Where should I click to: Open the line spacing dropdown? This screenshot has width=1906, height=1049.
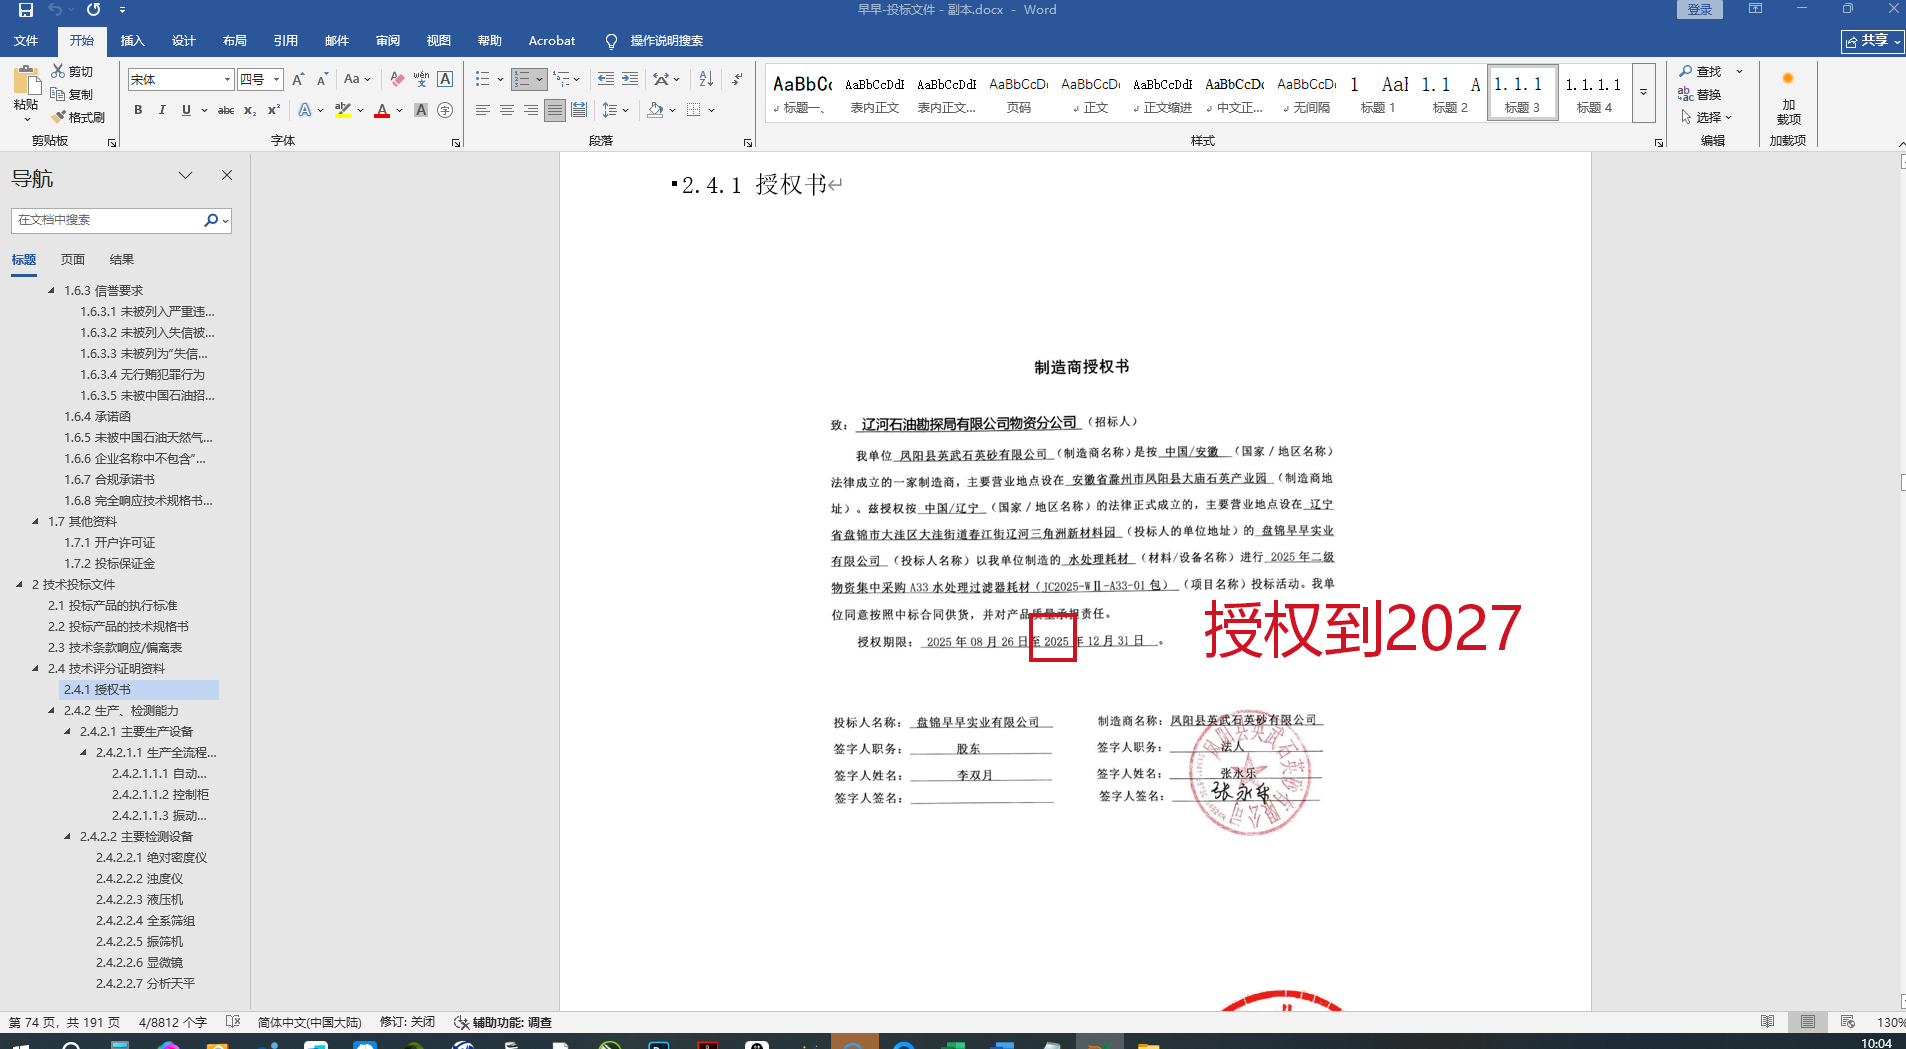(614, 110)
